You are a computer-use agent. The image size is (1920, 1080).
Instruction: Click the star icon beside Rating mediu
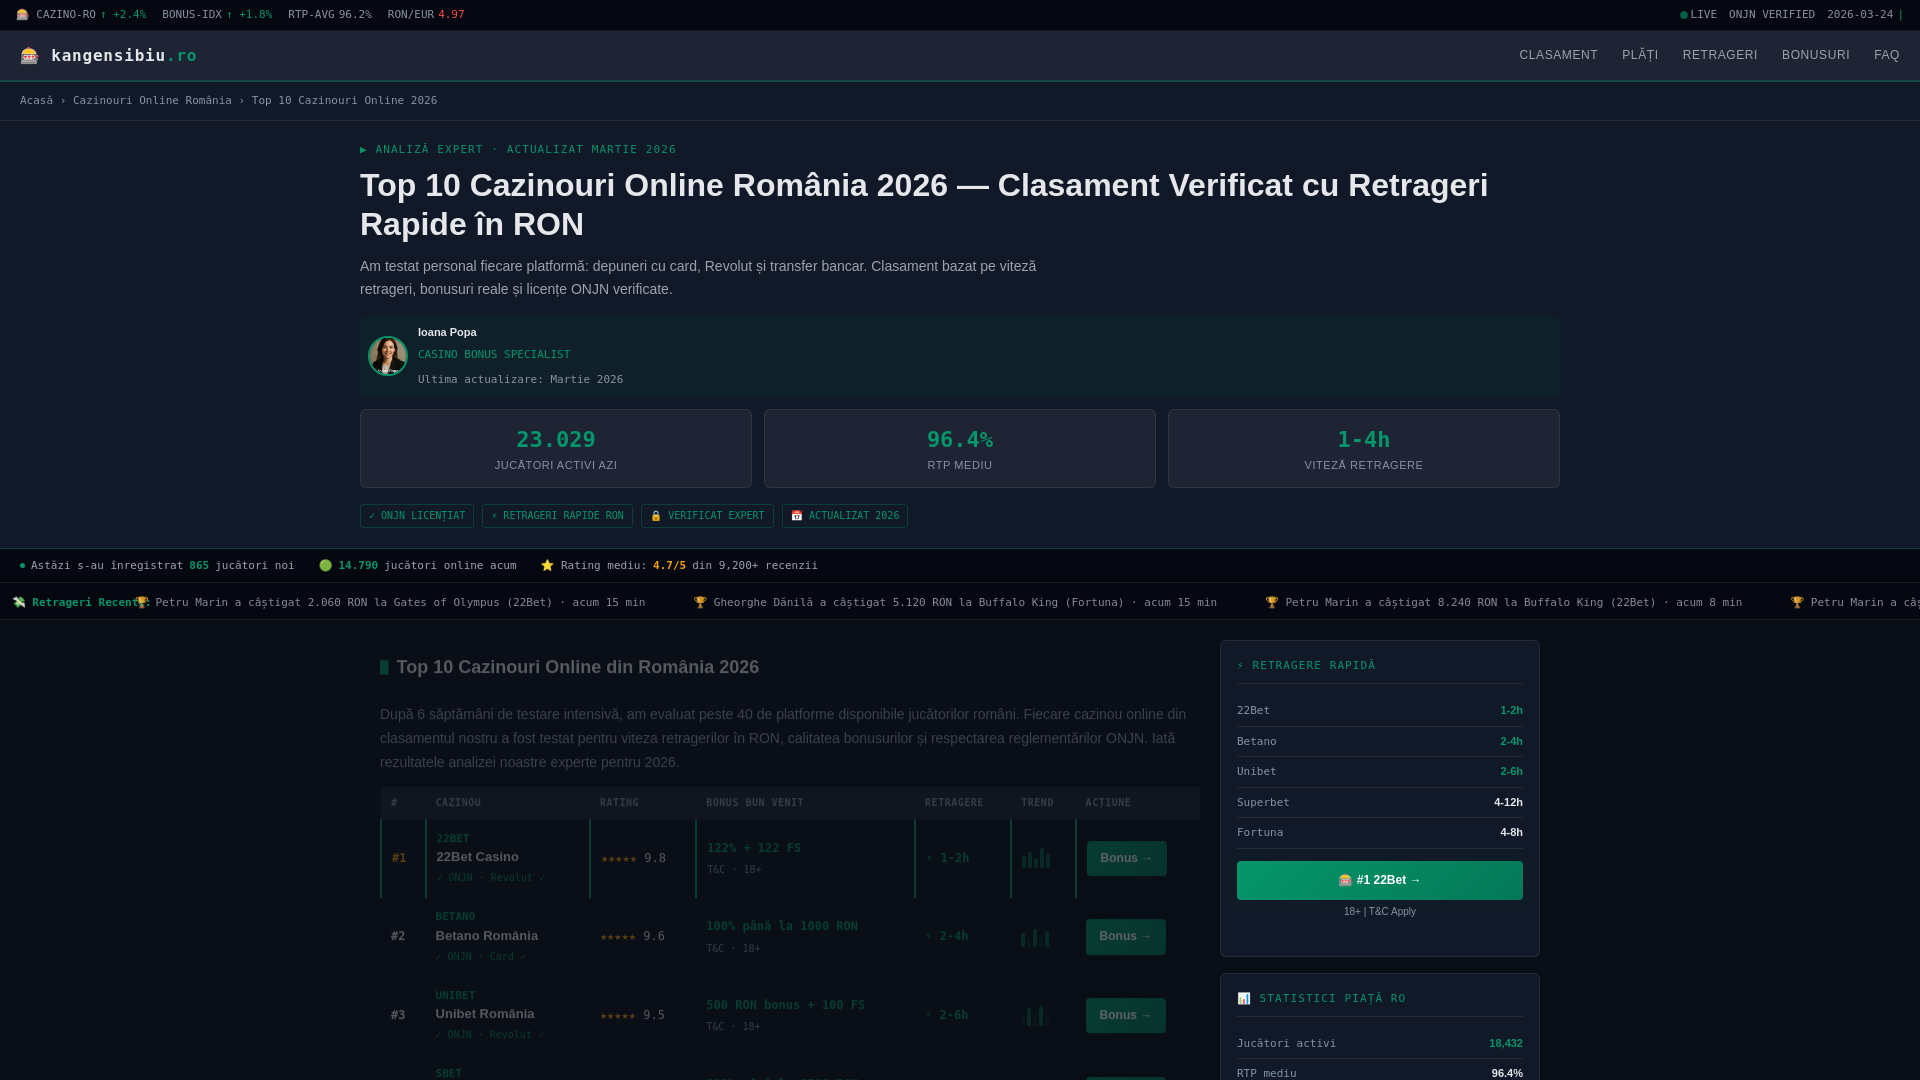point(547,566)
